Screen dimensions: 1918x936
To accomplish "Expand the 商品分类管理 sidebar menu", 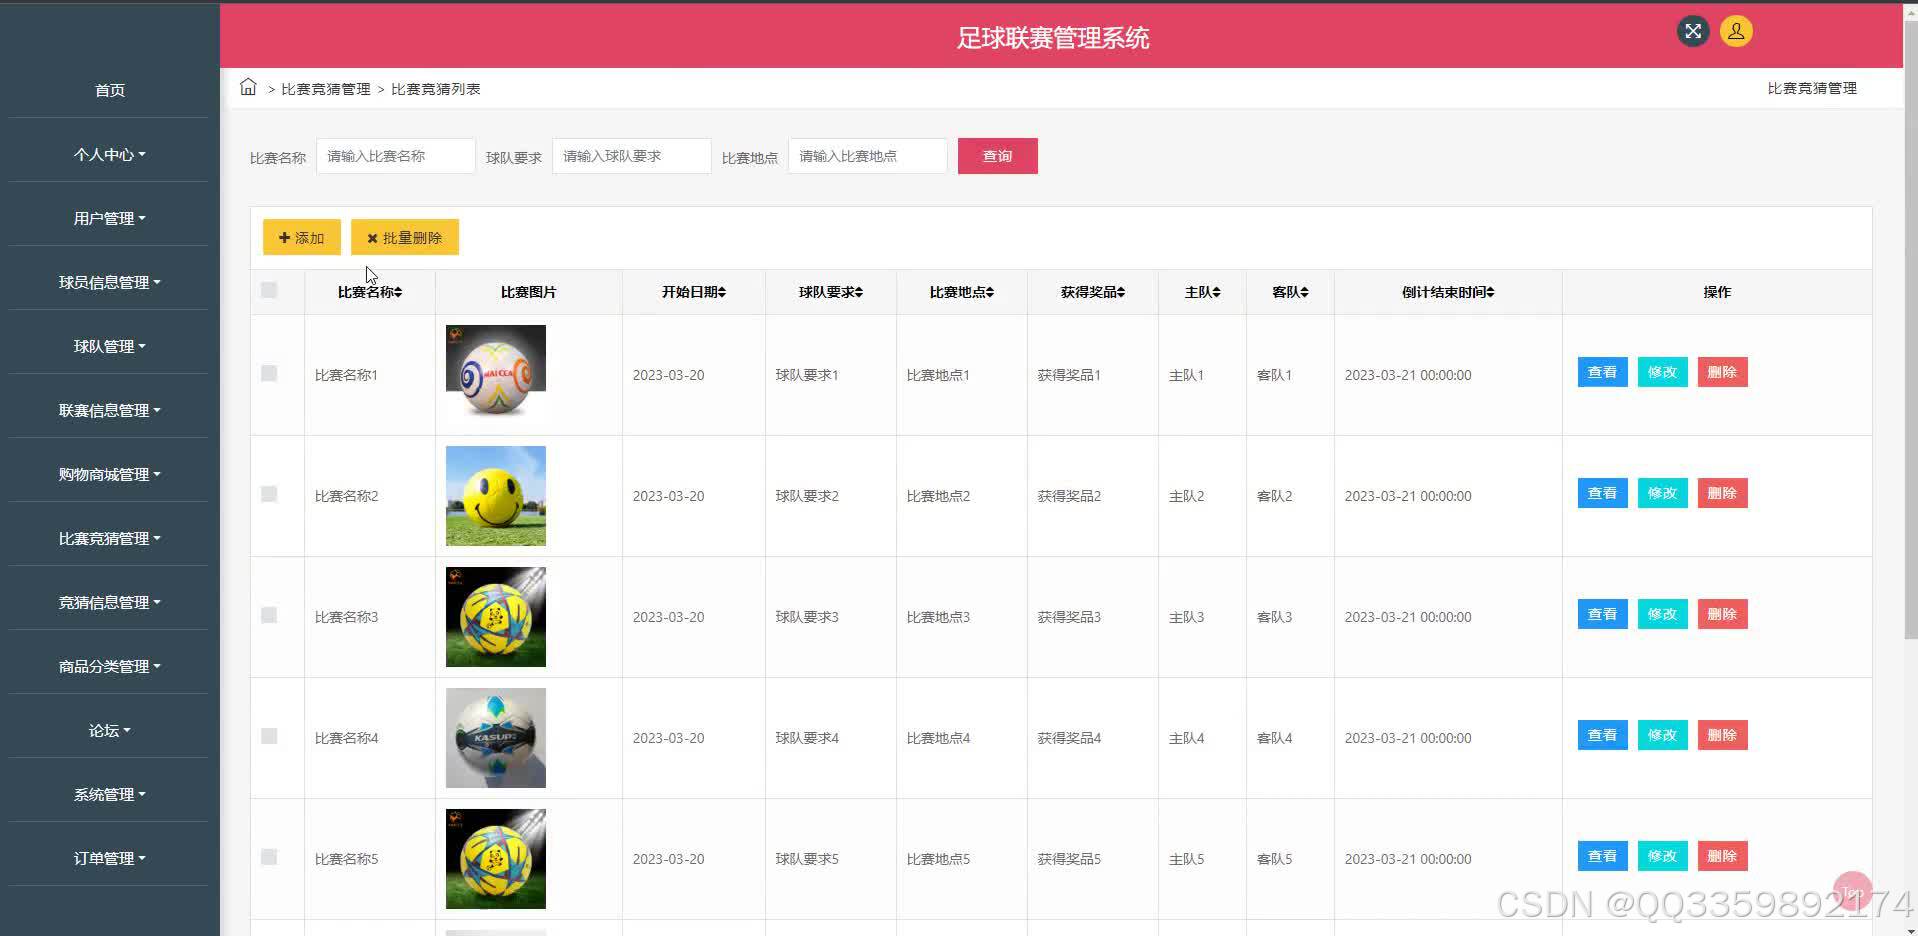I will [x=109, y=666].
